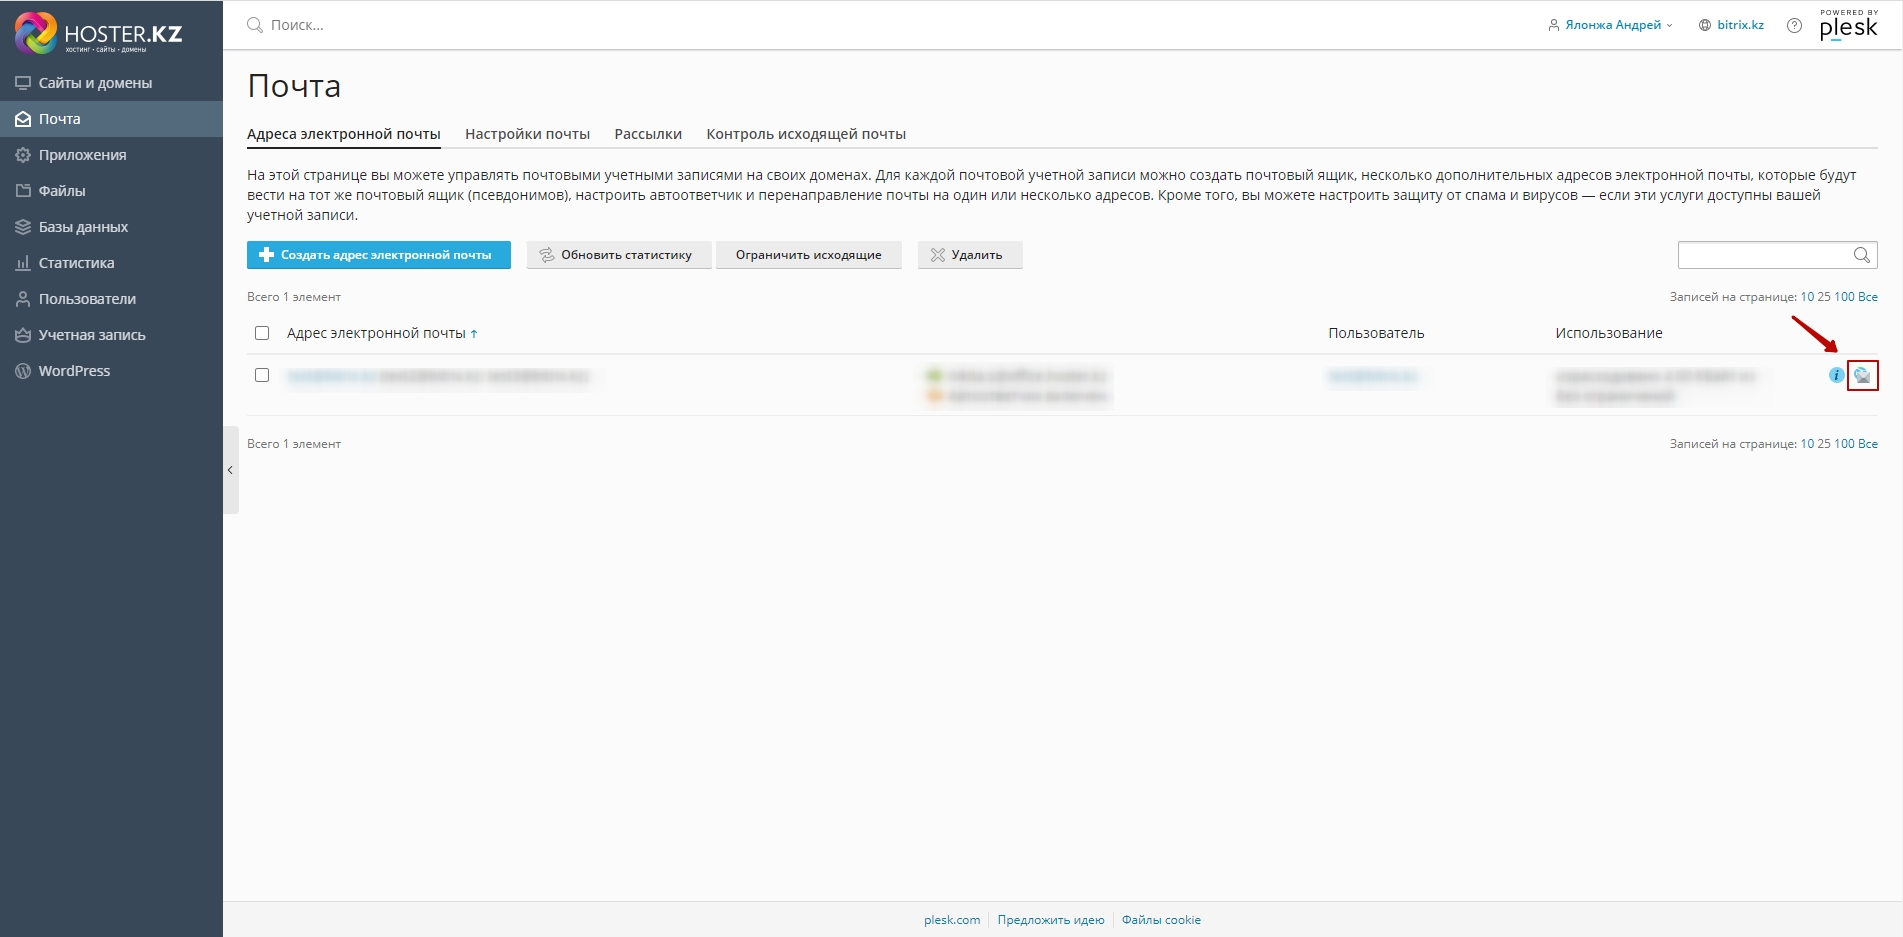Switch to Настройки почты tab
The height and width of the screenshot is (937, 1903).
tap(527, 134)
